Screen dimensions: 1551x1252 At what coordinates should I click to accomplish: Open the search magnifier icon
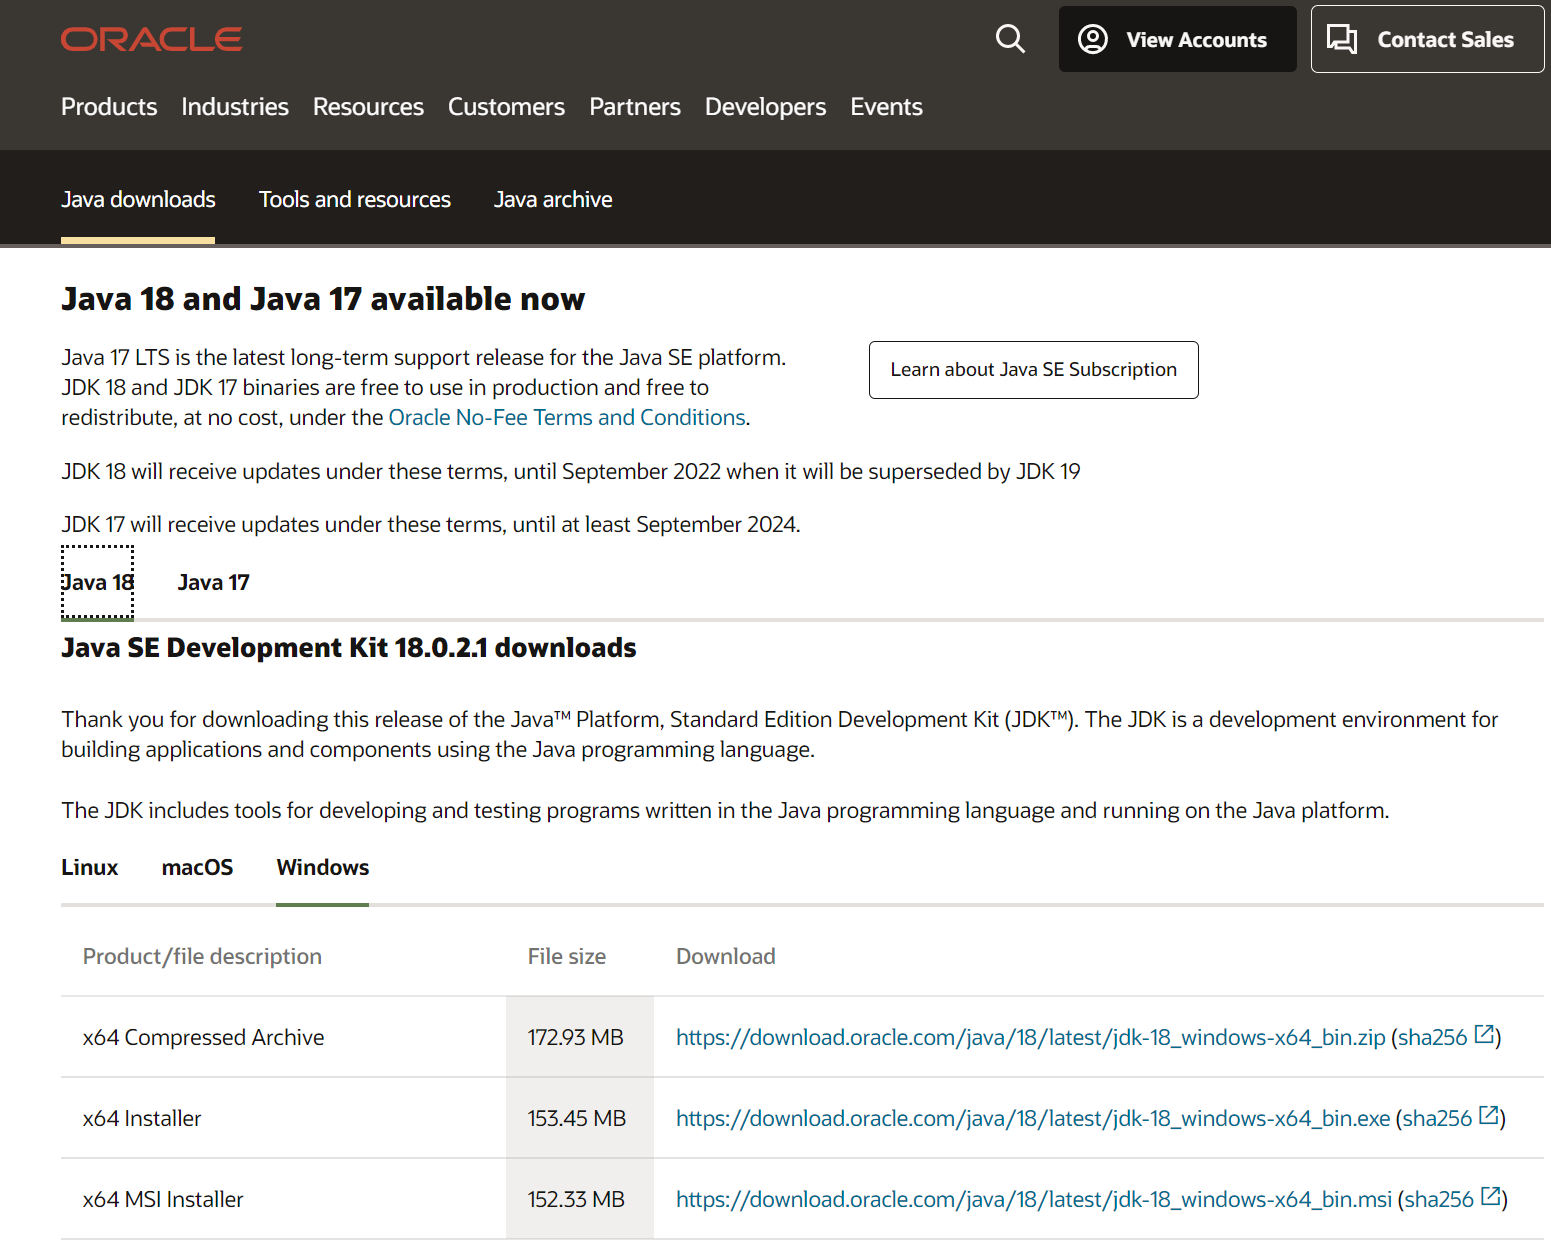pos(1010,39)
